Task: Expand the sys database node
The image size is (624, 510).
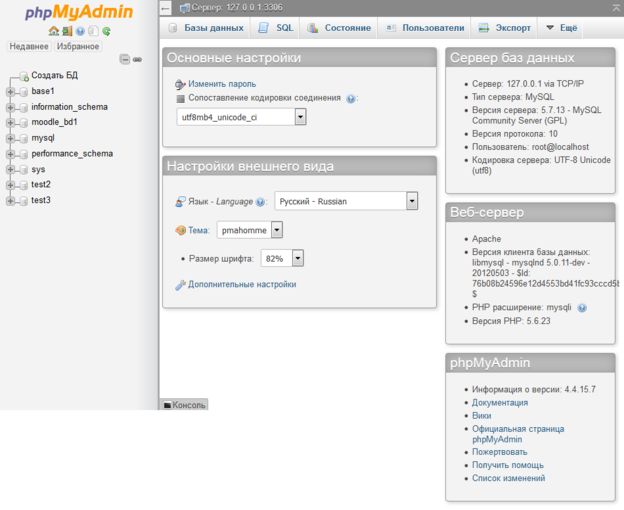Action: coord(10,170)
